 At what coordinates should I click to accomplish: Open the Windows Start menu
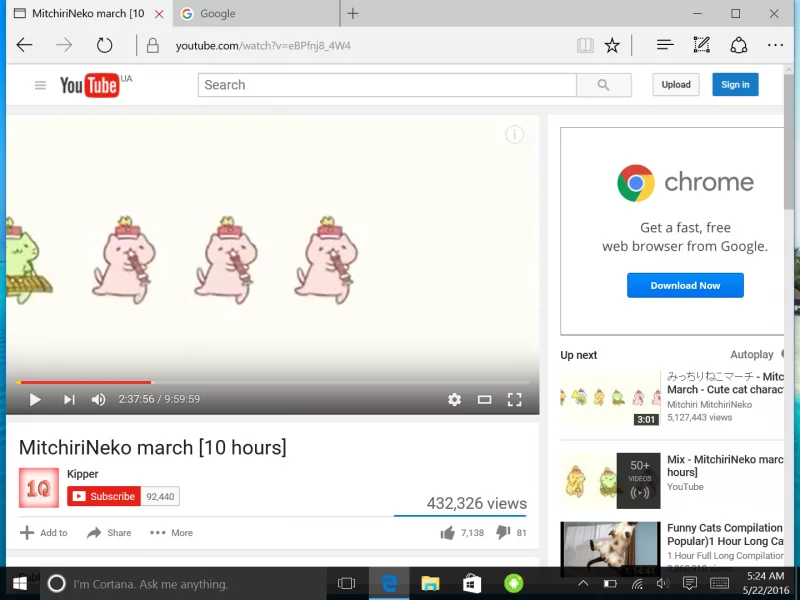[x=19, y=583]
